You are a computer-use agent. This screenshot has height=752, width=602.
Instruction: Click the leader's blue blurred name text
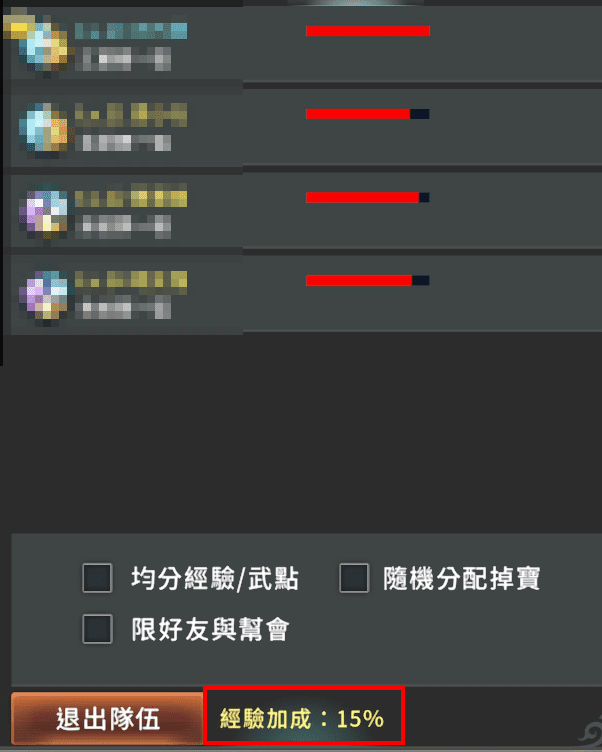coord(130,31)
